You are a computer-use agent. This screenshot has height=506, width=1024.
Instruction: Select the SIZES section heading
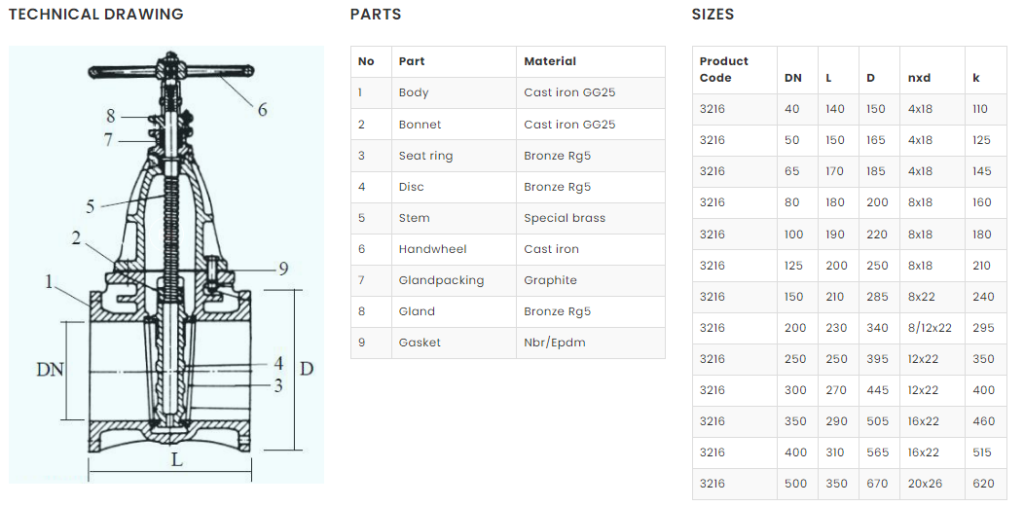(x=713, y=14)
